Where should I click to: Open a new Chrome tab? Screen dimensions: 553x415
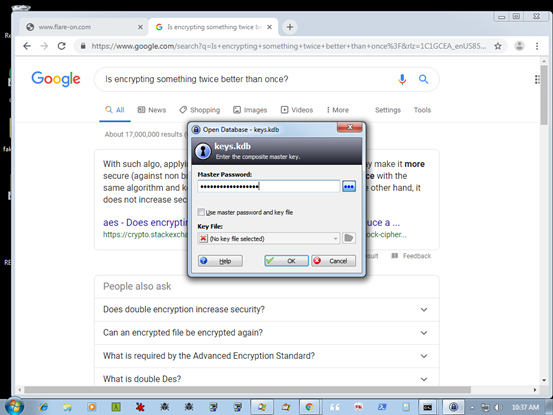(x=290, y=27)
